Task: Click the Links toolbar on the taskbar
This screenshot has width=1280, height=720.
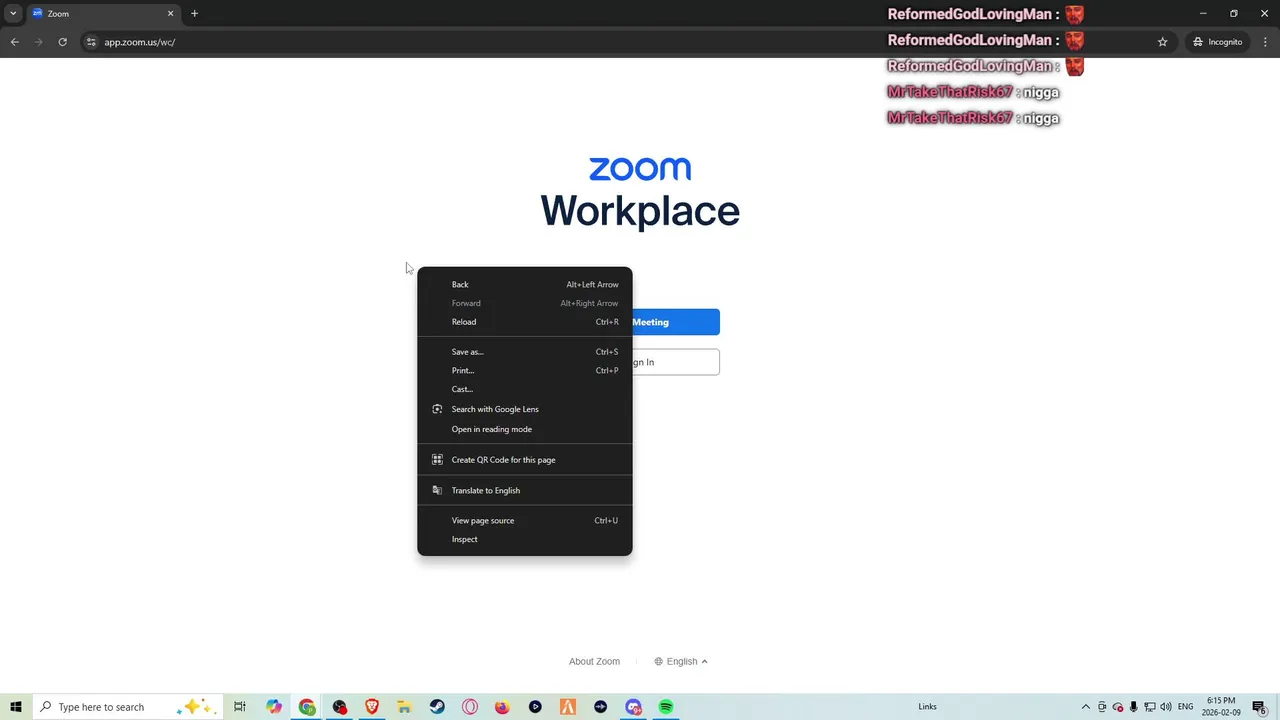Action: 927,707
